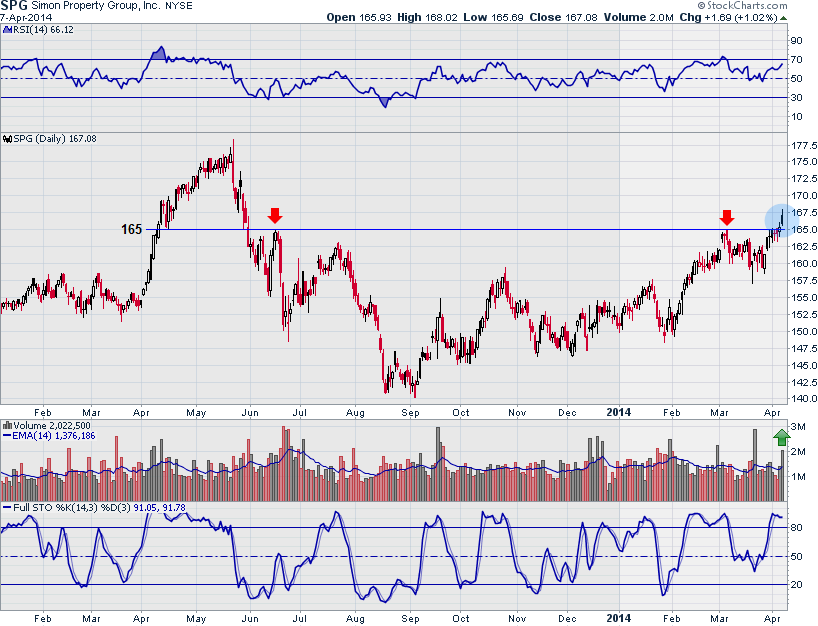Click the 145.0 price axis label
The height and width of the screenshot is (626, 818).
point(804,365)
